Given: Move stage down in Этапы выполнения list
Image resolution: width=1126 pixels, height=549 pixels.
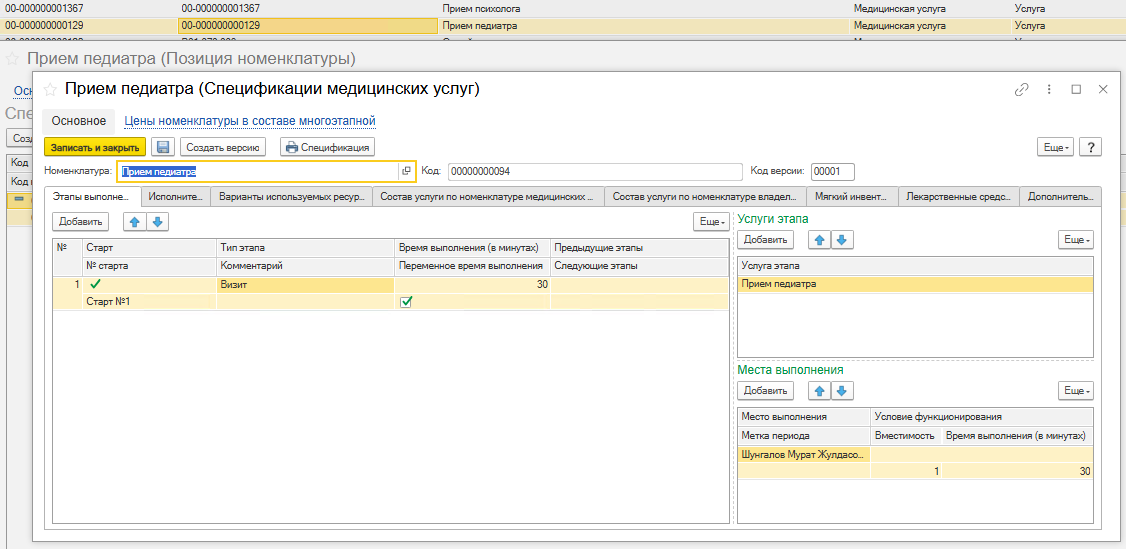Looking at the screenshot, I should click(x=157, y=221).
